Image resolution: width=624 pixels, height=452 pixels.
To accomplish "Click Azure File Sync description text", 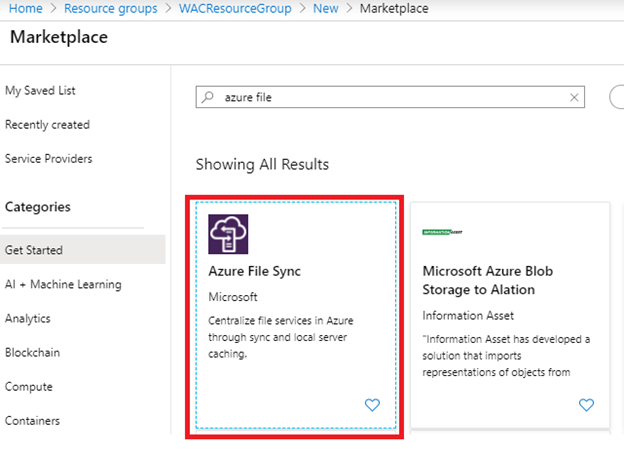I will tap(281, 337).
